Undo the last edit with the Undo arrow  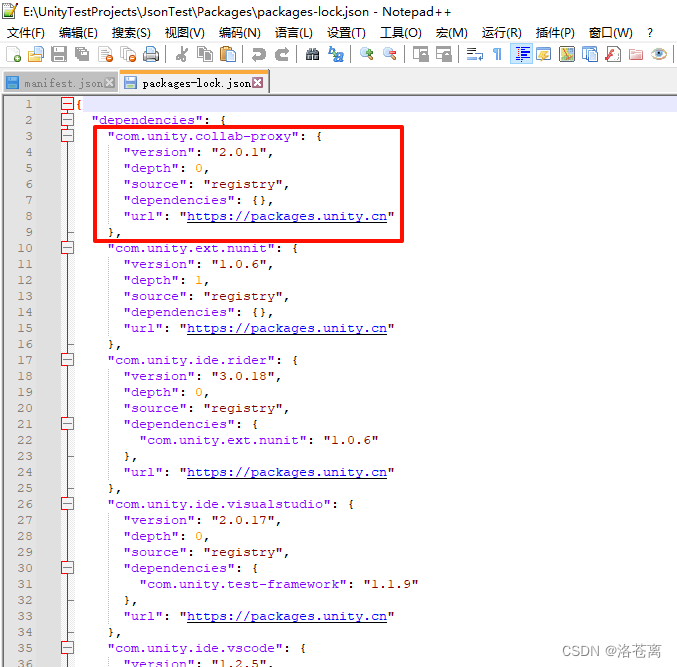[259, 54]
